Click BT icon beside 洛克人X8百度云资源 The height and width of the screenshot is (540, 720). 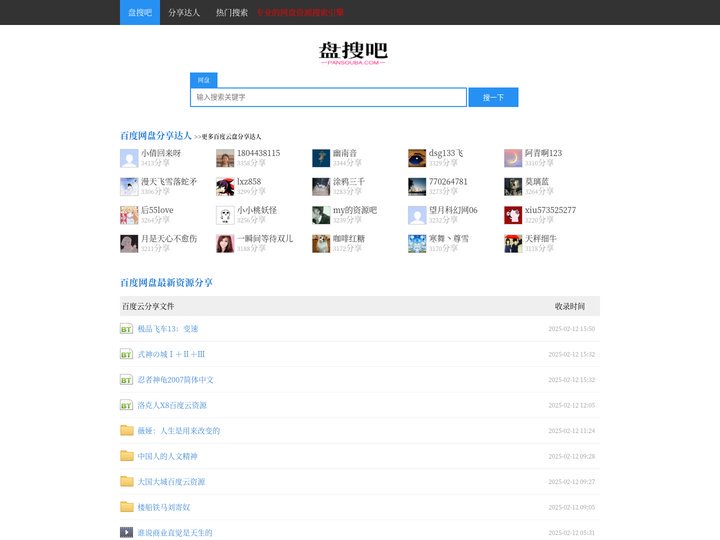tap(126, 405)
